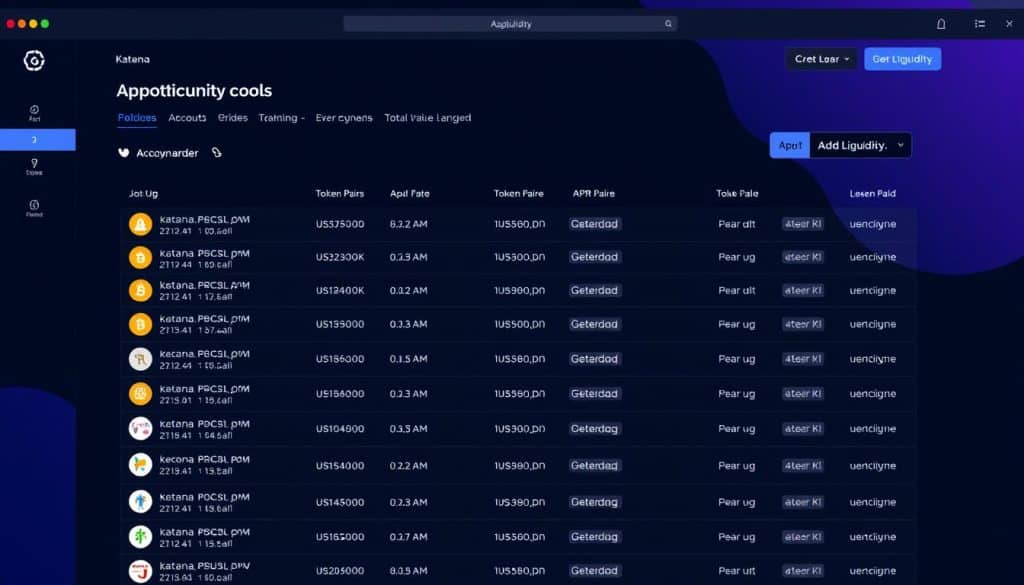Image resolution: width=1024 pixels, height=585 pixels.
Task: Click the magnifier icon in the search bar
Action: pyautogui.click(x=668, y=24)
